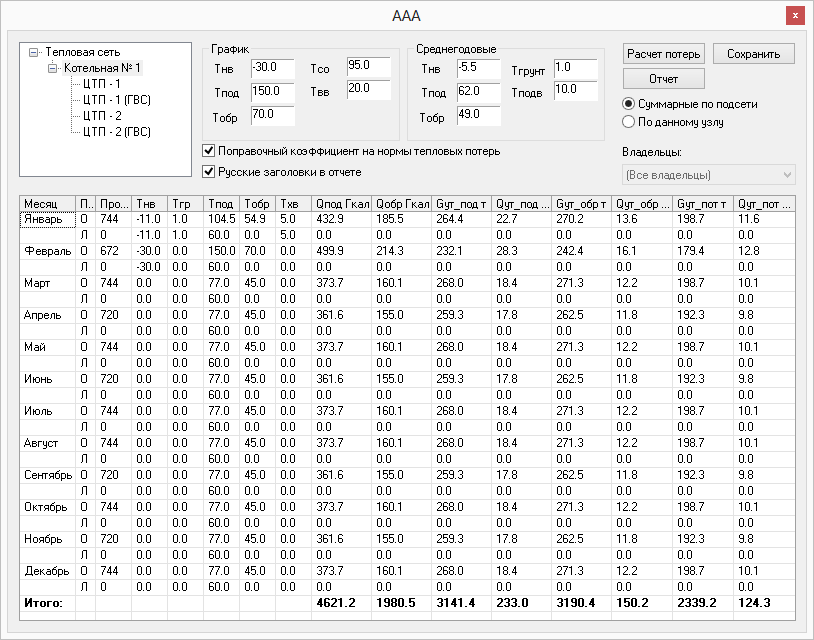Click the Месяц column header

click(x=47, y=203)
